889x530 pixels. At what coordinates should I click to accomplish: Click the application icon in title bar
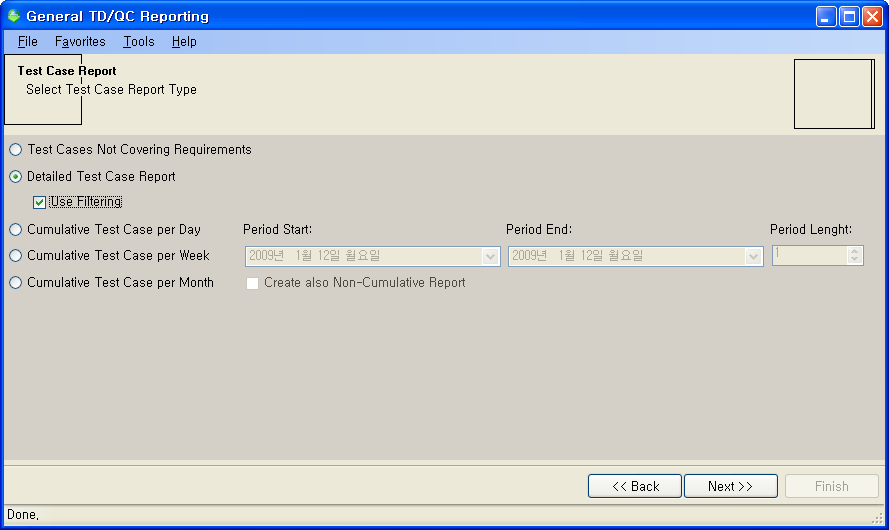point(14,16)
